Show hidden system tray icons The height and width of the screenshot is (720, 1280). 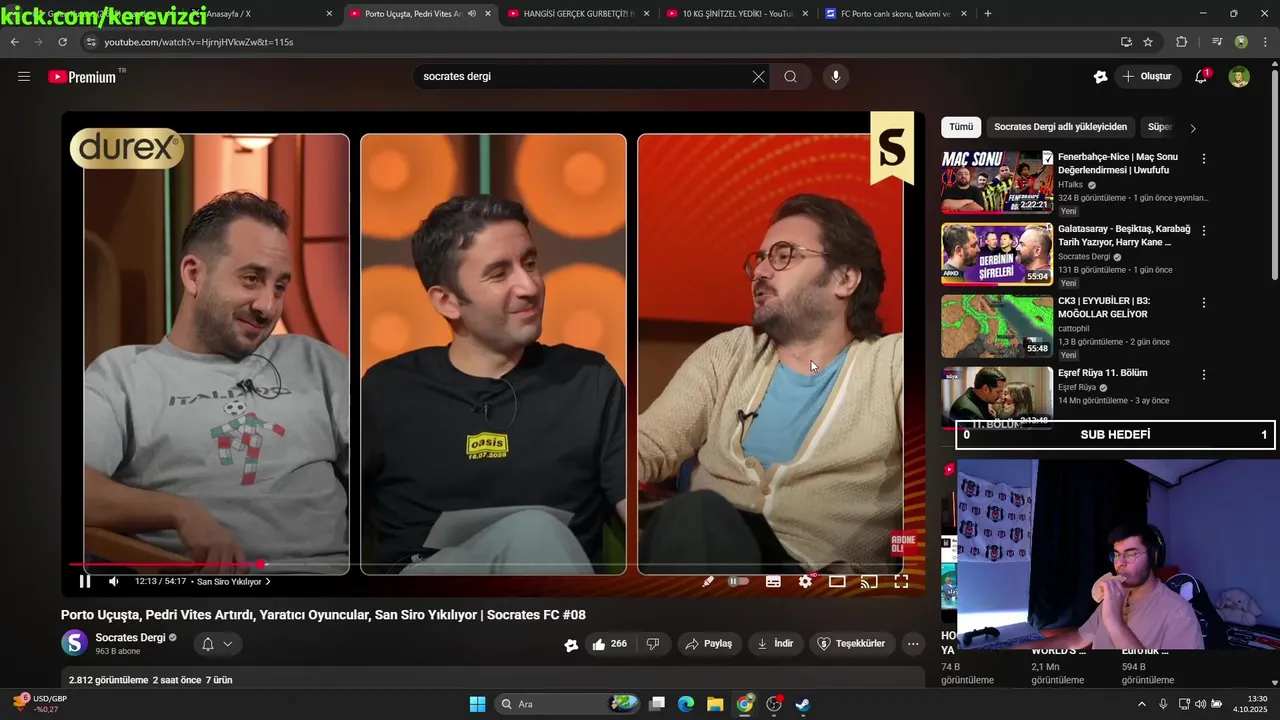click(x=1142, y=704)
